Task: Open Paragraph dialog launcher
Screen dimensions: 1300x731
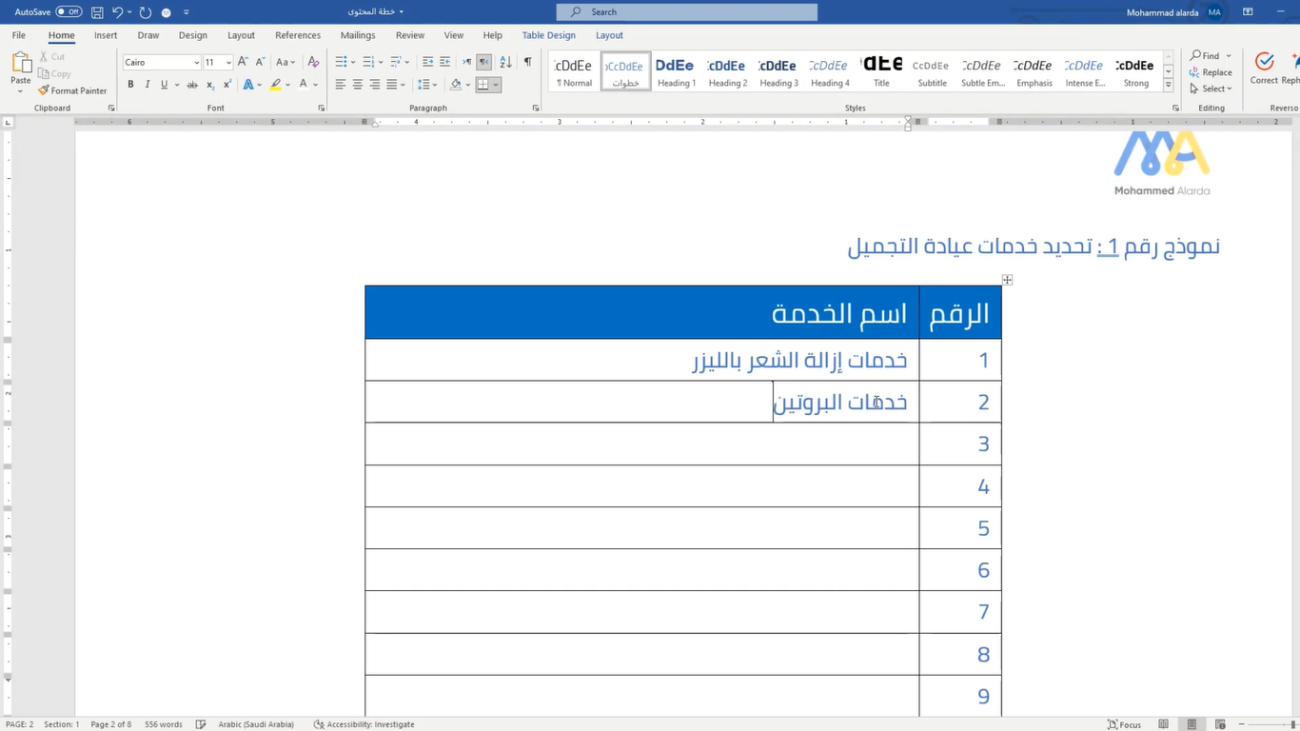Action: click(536, 108)
